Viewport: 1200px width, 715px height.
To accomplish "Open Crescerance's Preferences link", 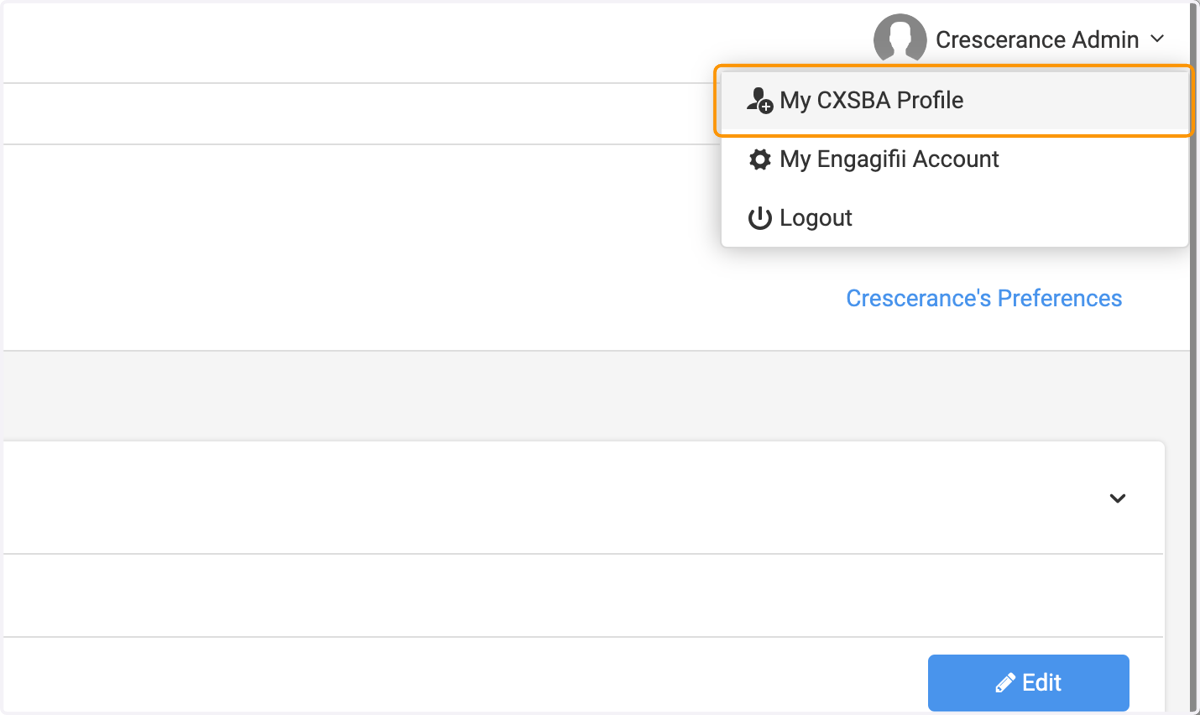I will 984,298.
